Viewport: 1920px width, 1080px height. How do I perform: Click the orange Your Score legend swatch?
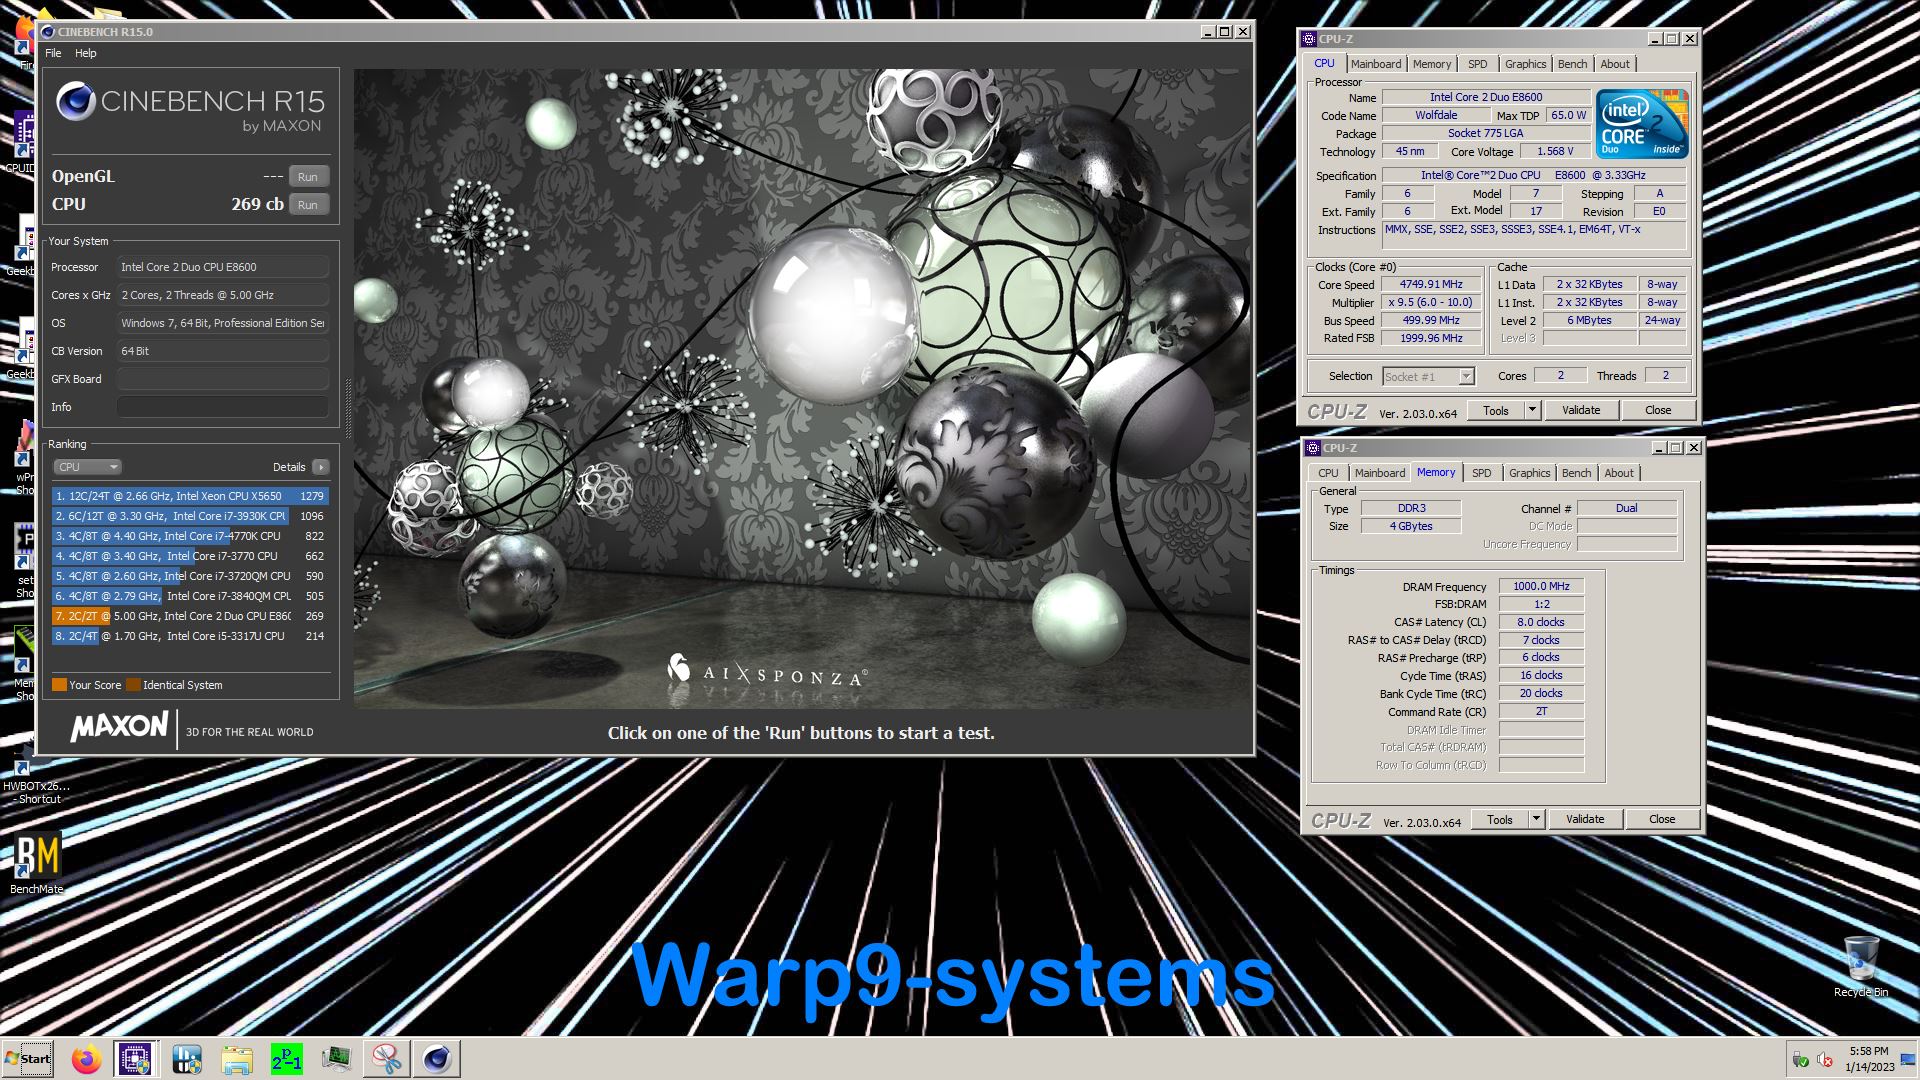click(59, 685)
